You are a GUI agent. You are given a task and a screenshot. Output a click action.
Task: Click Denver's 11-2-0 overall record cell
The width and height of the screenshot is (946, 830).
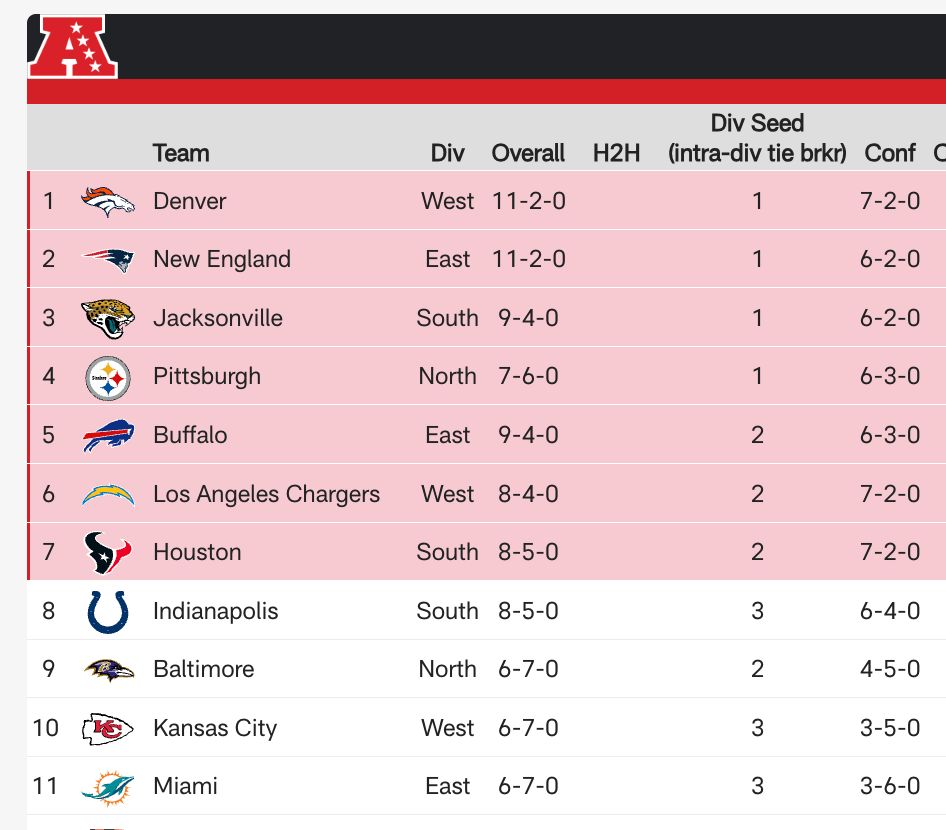528,201
